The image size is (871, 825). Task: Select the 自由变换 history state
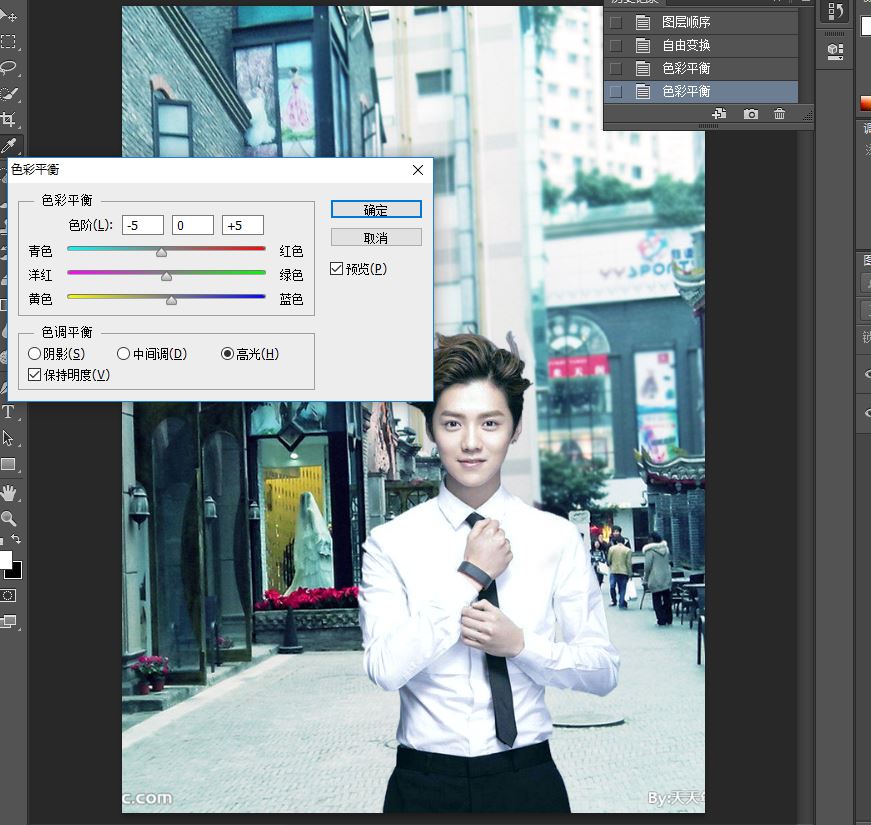tap(701, 46)
